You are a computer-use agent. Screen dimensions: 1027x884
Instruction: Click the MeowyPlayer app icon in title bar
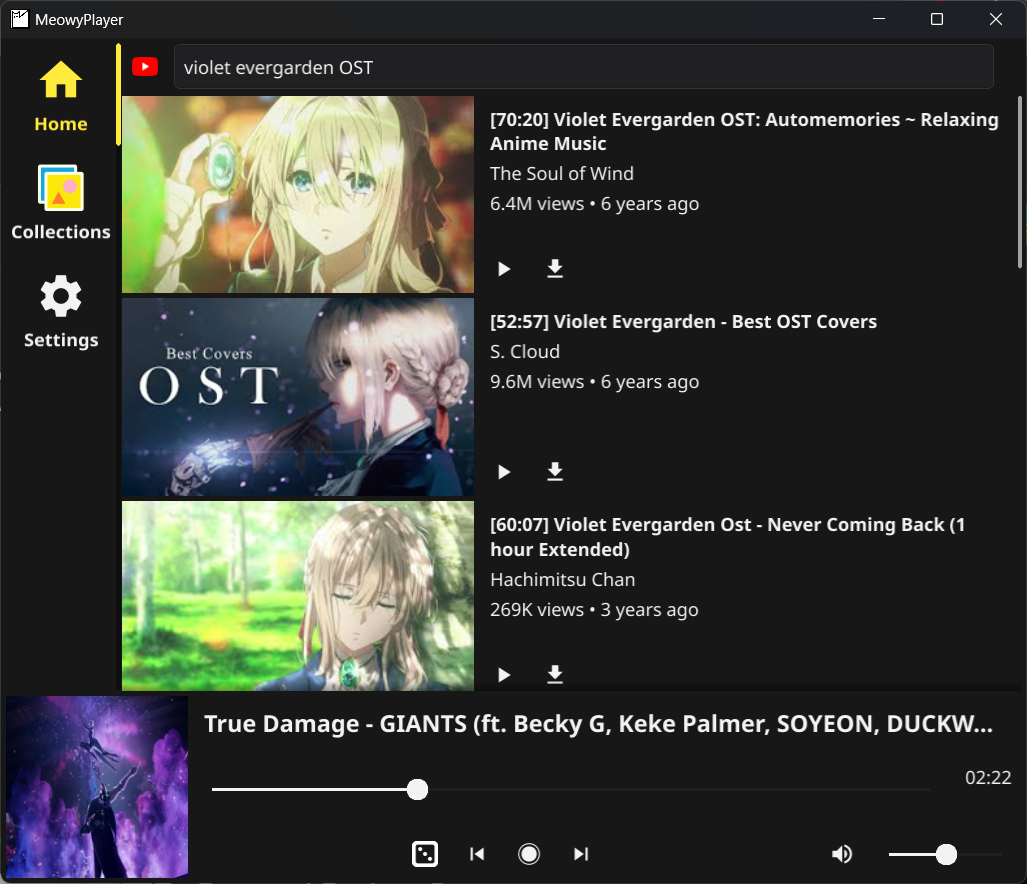(20, 19)
